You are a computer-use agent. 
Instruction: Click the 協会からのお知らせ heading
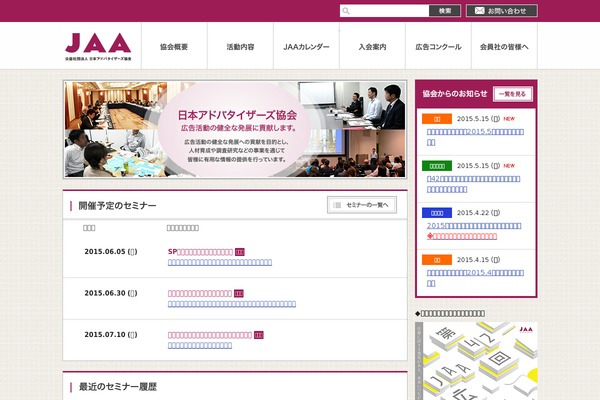click(x=455, y=94)
